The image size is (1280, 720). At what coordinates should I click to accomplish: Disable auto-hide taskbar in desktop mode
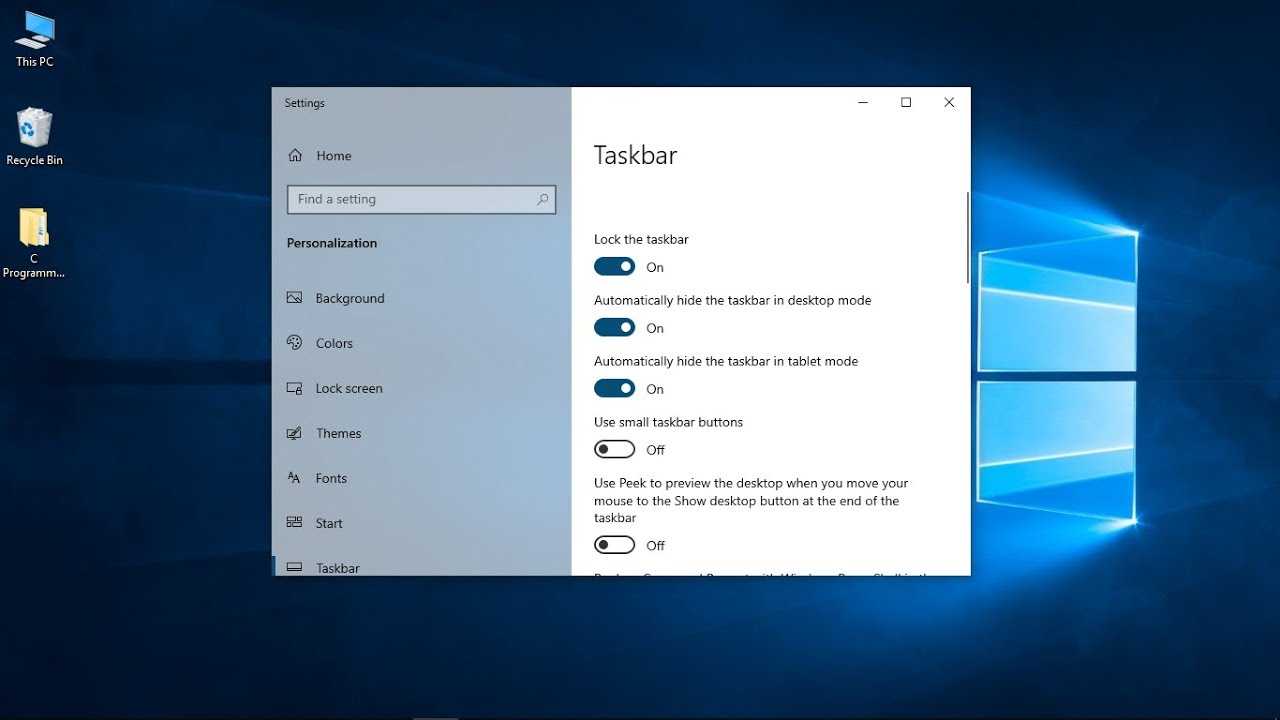[x=614, y=328]
